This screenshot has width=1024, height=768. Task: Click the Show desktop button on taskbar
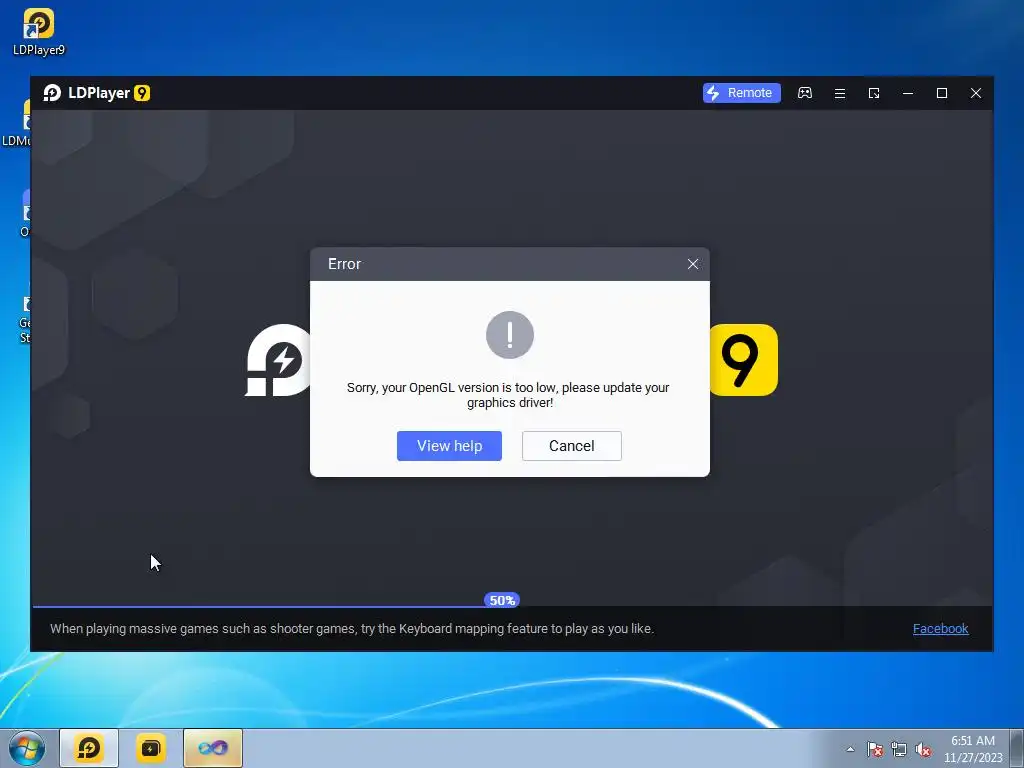[x=1017, y=748]
